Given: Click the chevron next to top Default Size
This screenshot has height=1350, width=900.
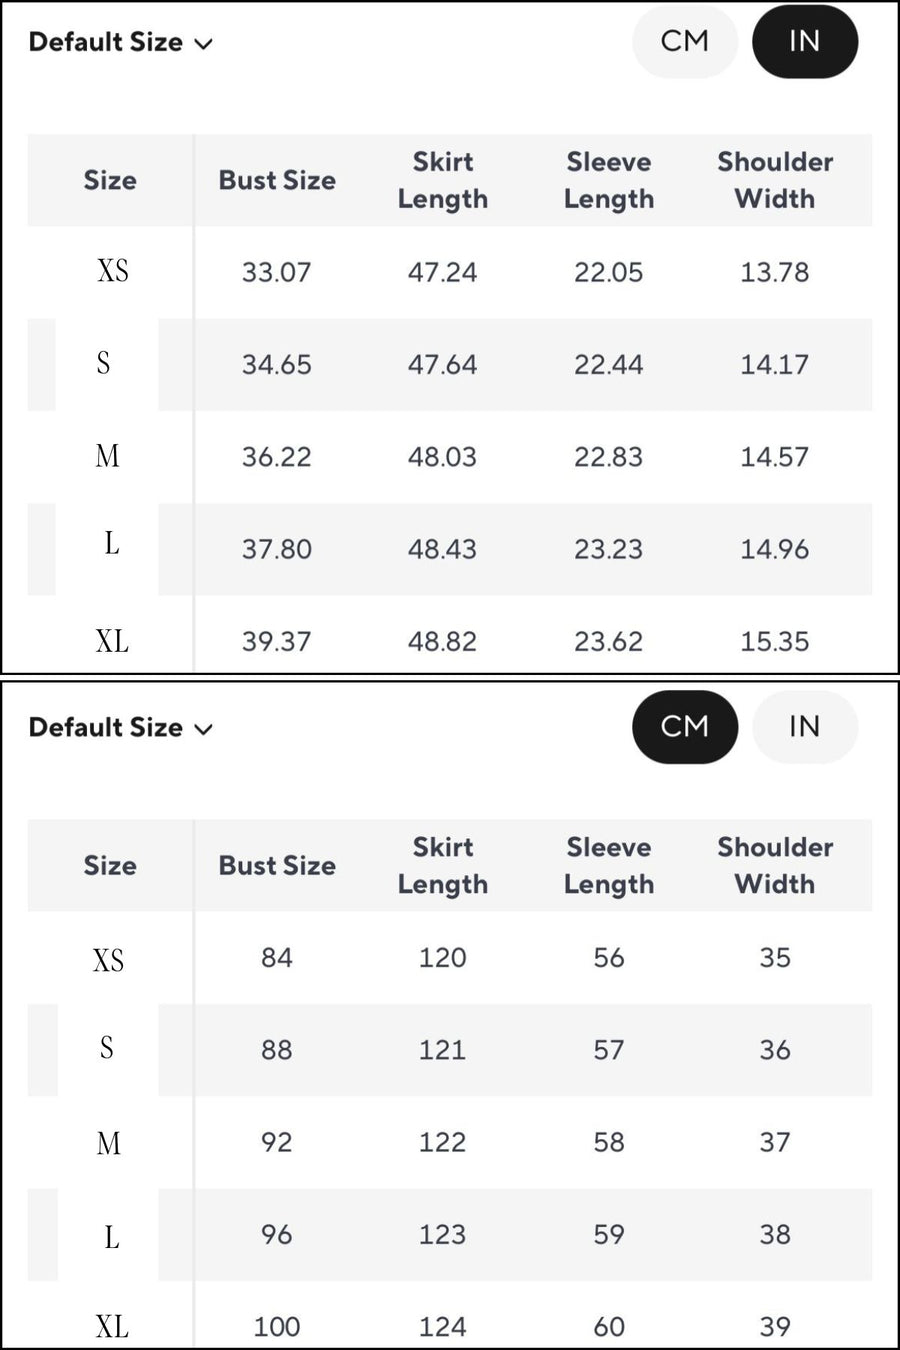Looking at the screenshot, I should click(x=203, y=44).
